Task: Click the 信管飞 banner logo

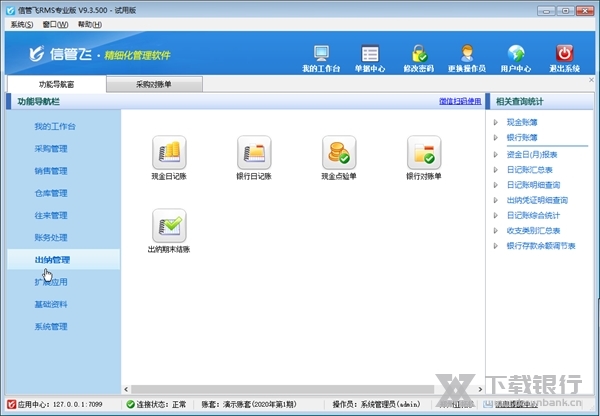Action: click(x=37, y=54)
